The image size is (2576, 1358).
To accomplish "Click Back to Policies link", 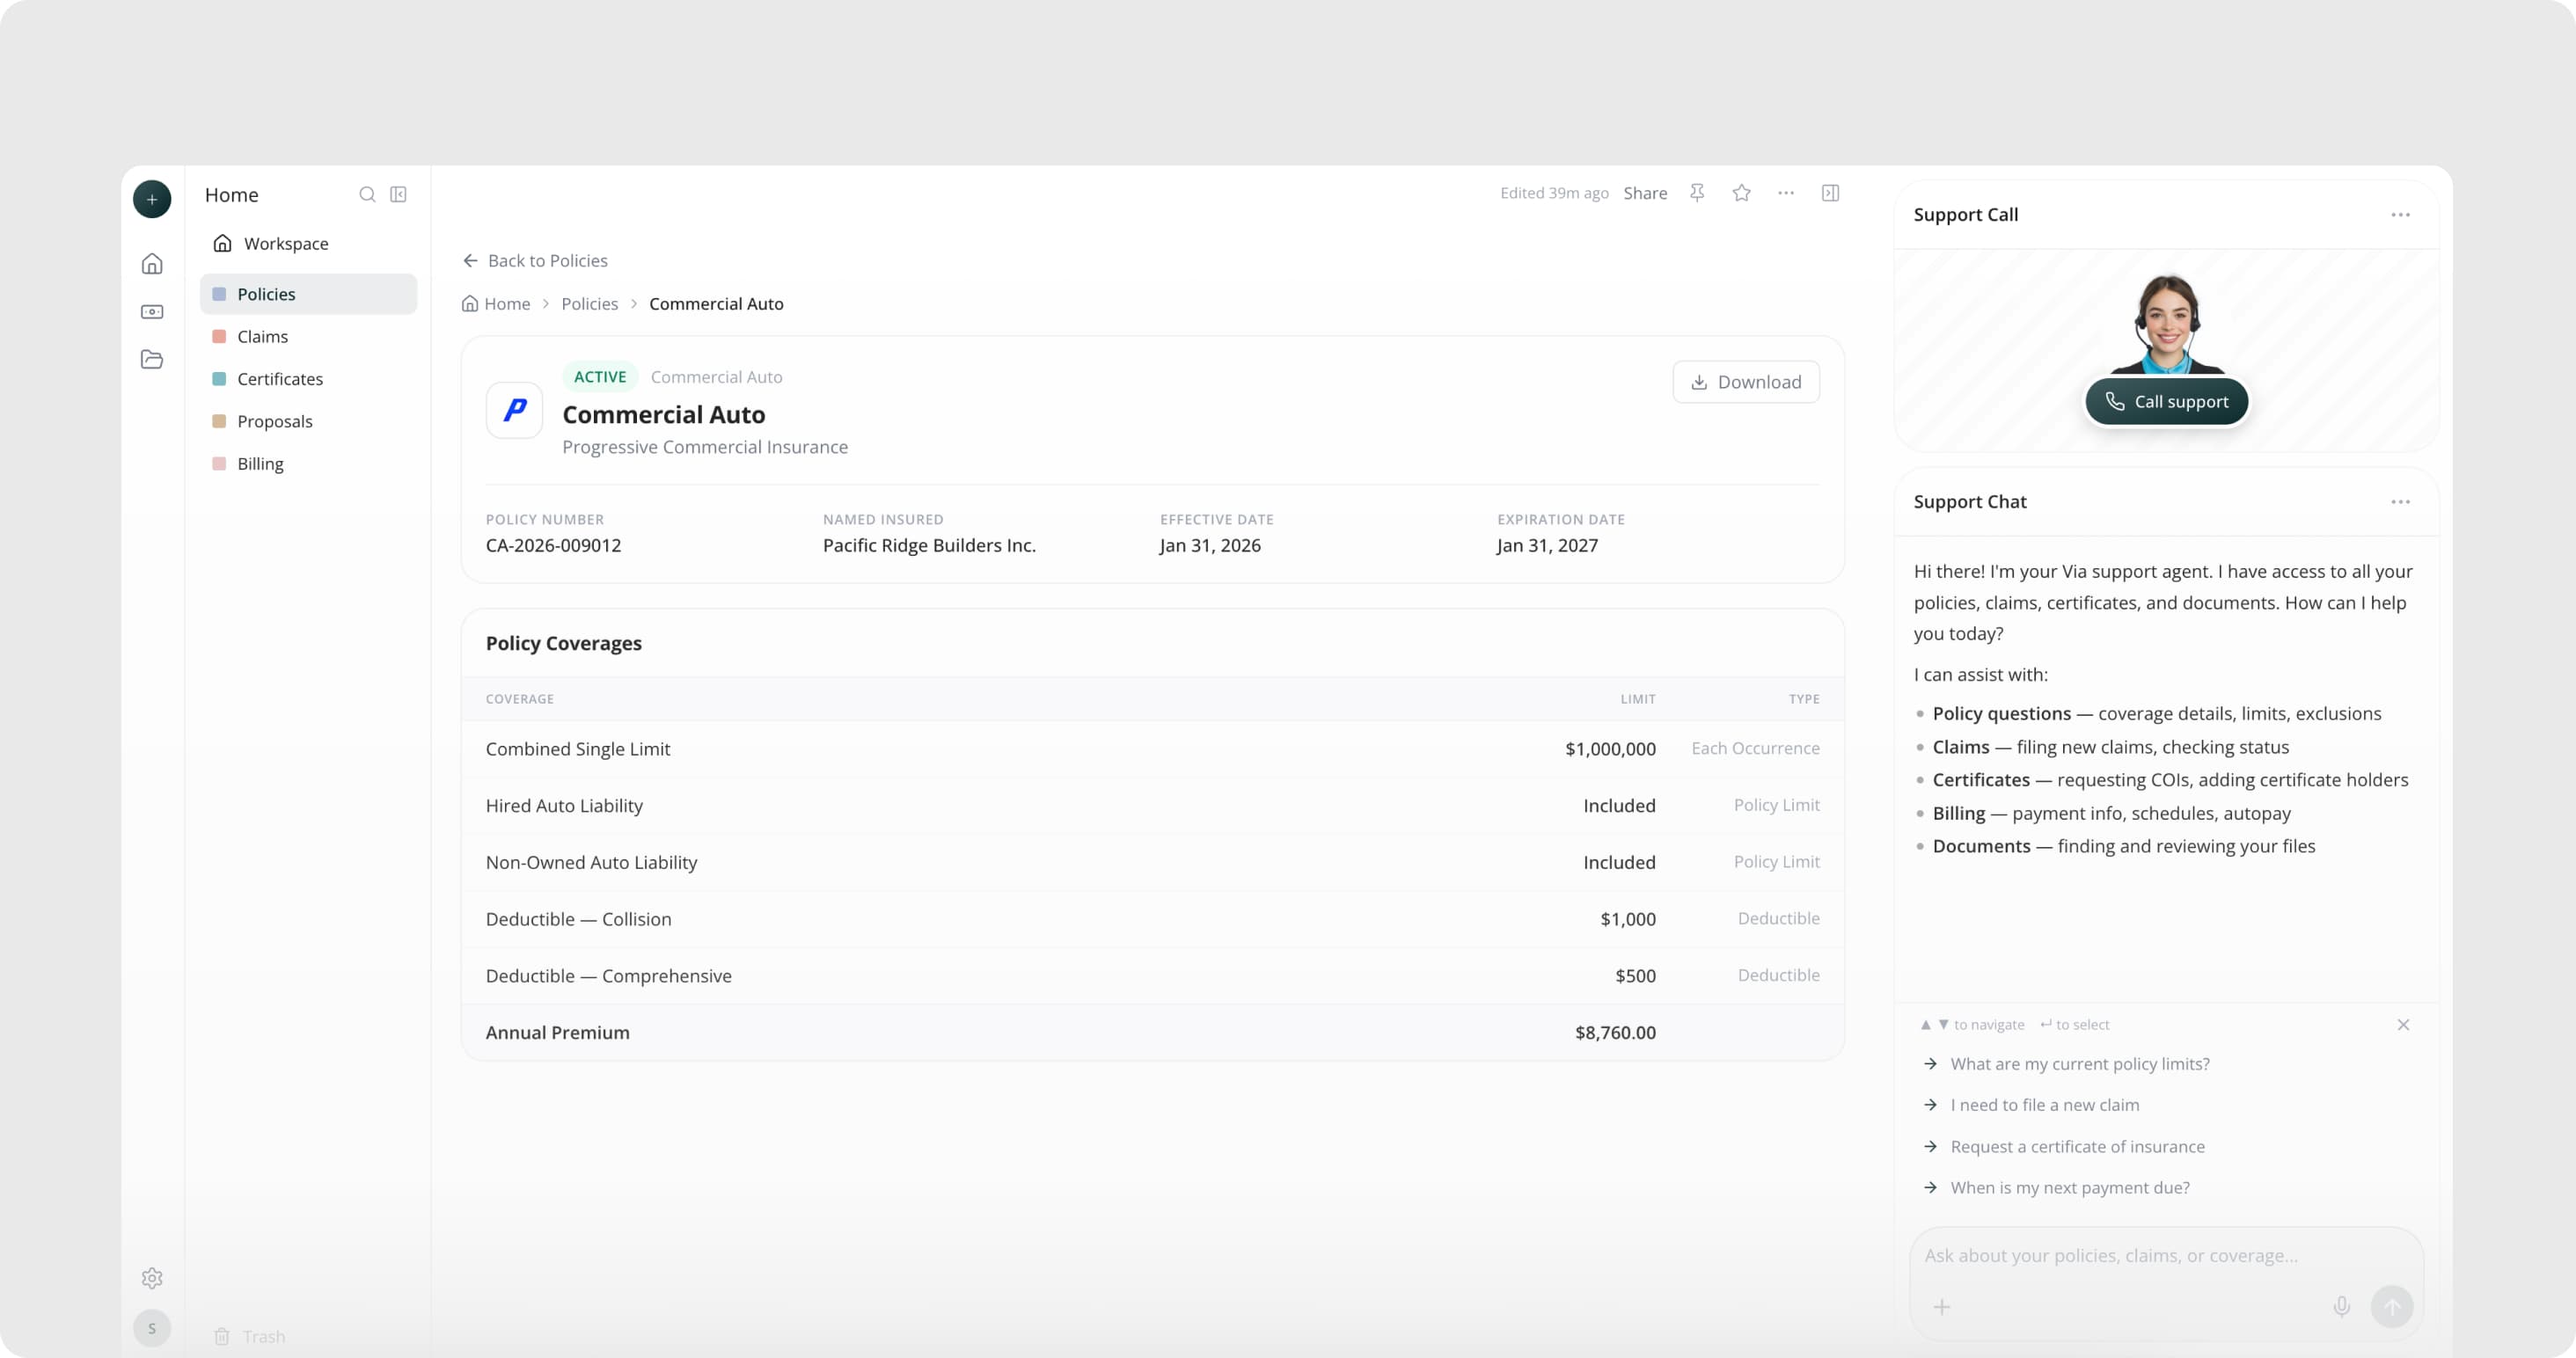I will point(547,260).
